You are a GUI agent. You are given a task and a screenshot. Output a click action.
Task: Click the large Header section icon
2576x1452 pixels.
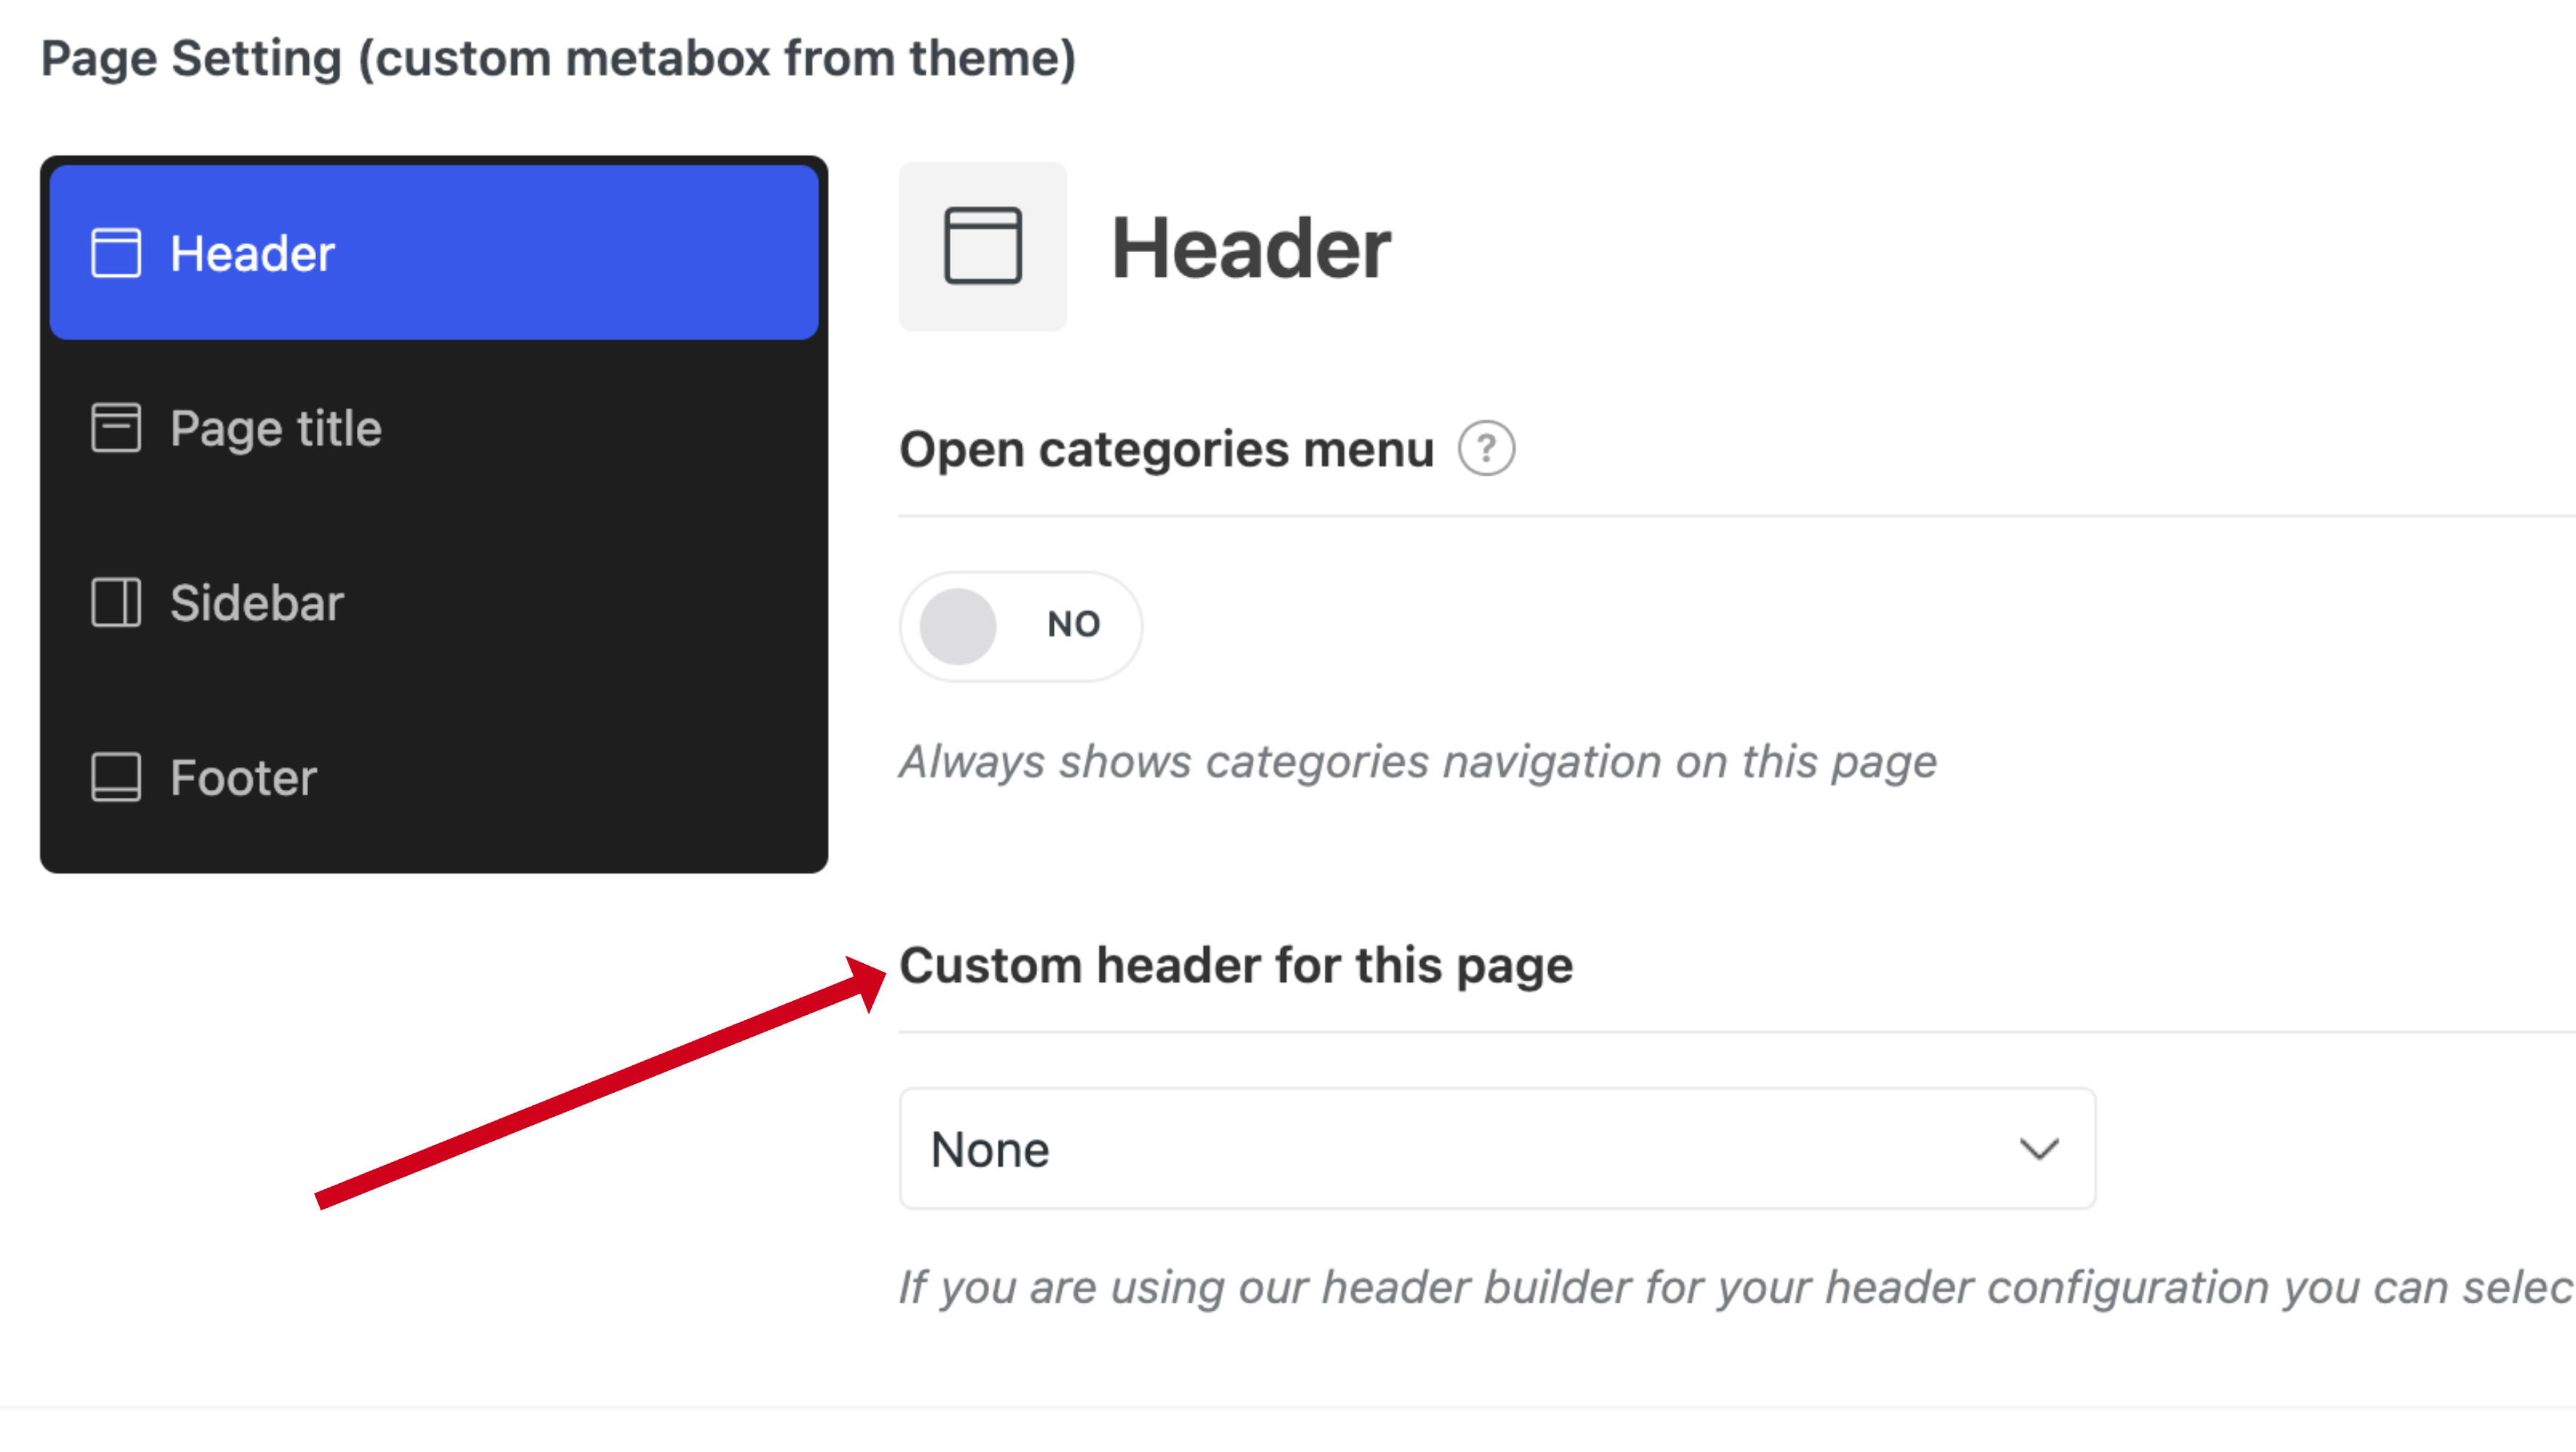click(982, 247)
